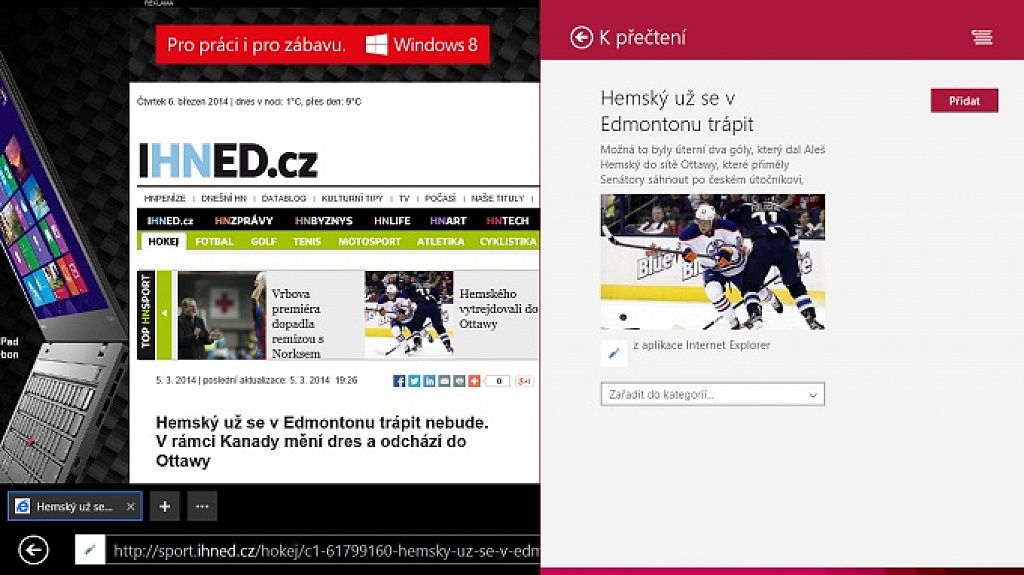Click the Hemský už se v Edmontonu trápit title
The height and width of the screenshot is (575, 1024).
(677, 111)
